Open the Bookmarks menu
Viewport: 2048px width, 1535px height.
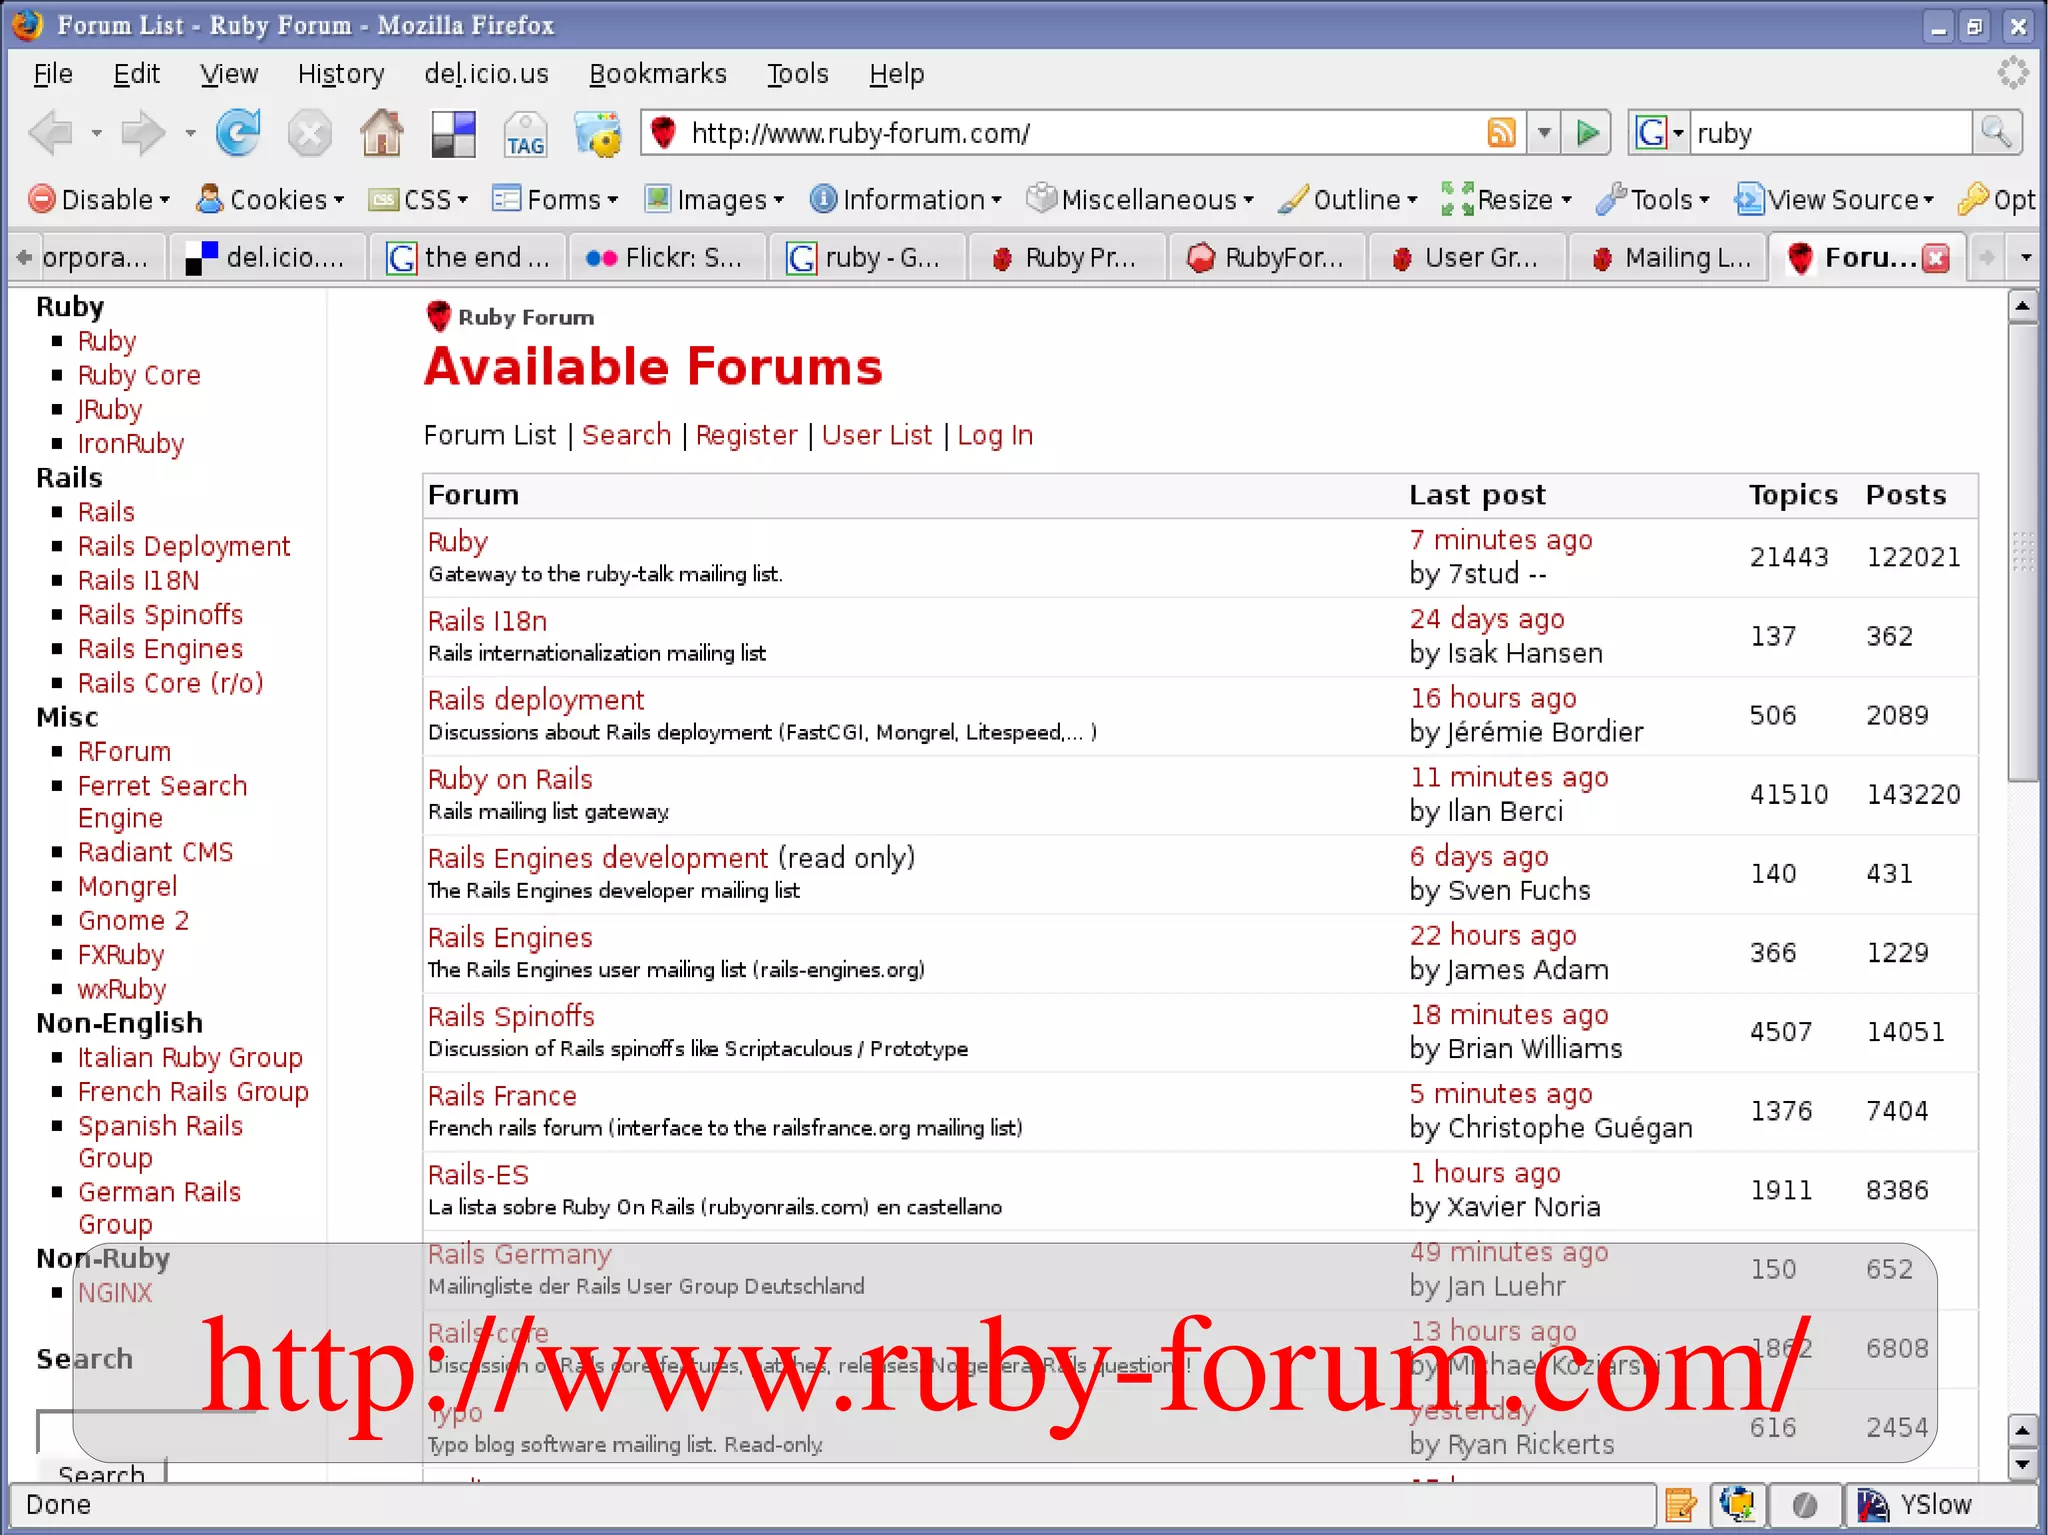[x=657, y=74]
